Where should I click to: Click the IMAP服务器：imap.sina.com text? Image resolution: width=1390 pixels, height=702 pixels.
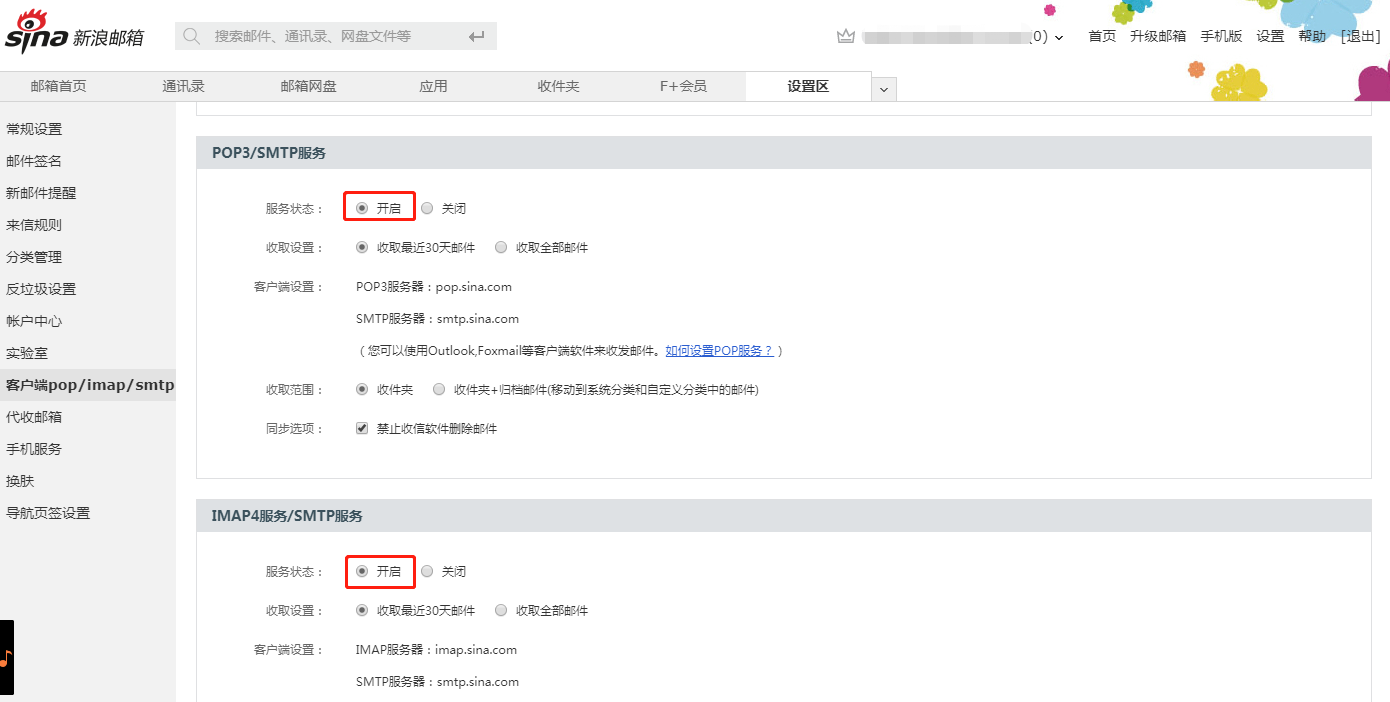[x=436, y=650]
